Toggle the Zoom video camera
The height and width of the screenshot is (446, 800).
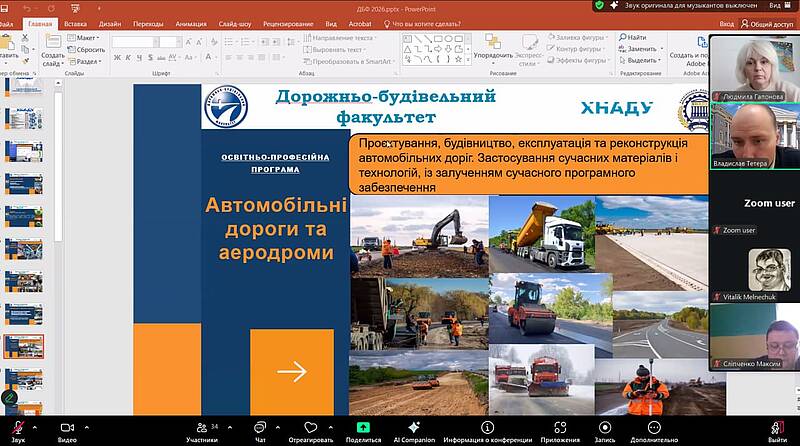(x=67, y=427)
